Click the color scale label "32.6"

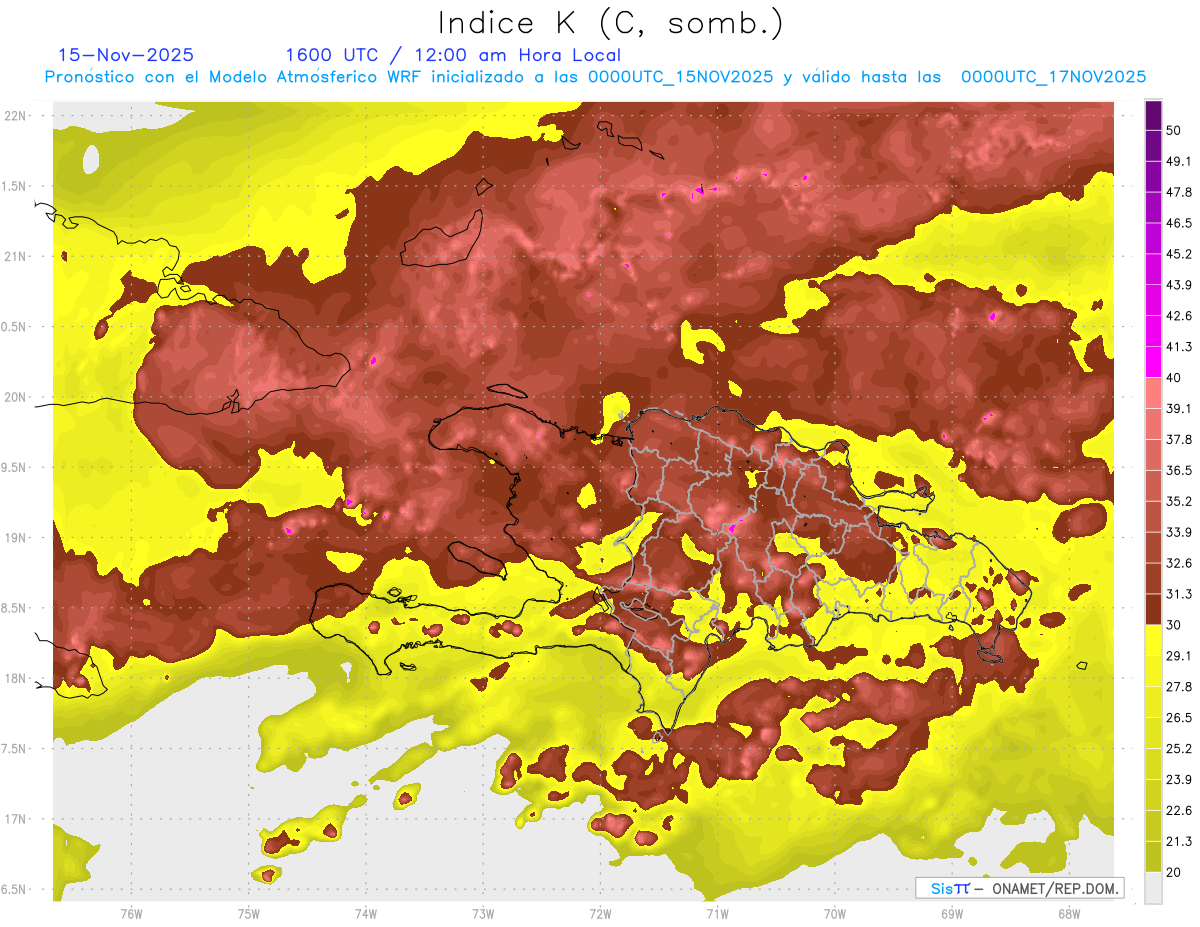point(1179,563)
